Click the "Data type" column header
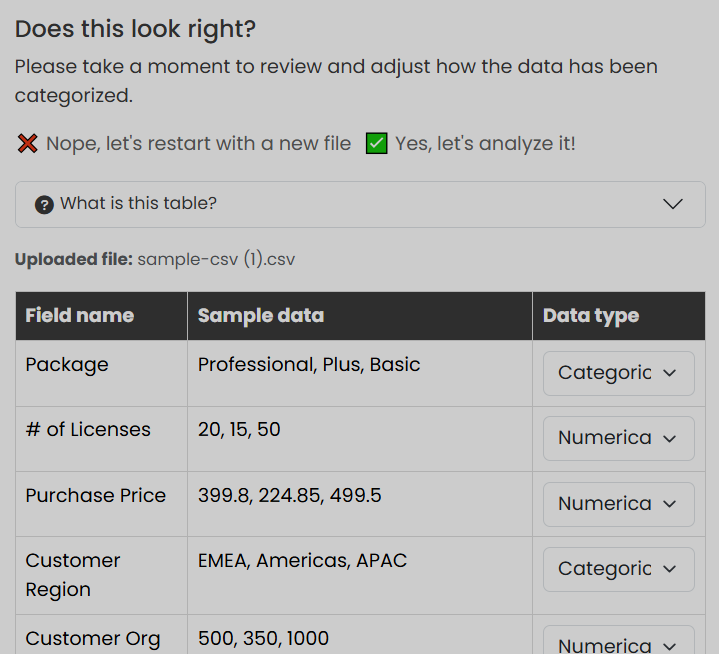719x654 pixels. (591, 316)
